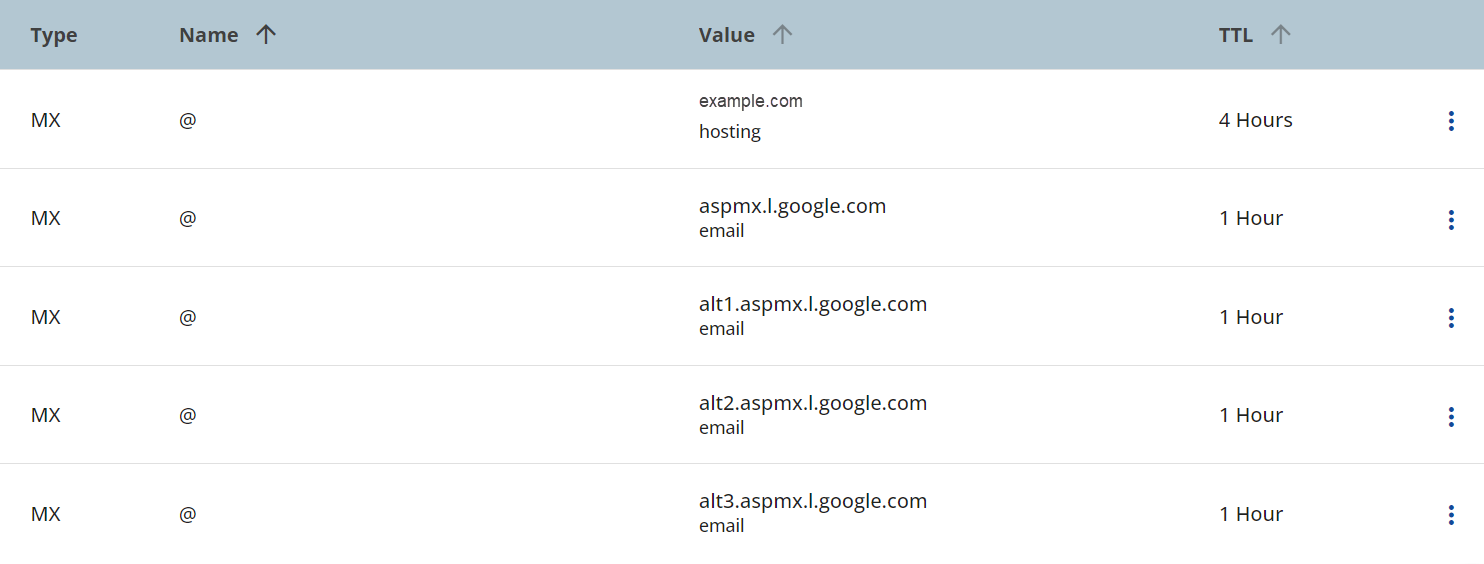This screenshot has width=1484, height=564.
Task: Click MX type in example.com row
Action: 46,121
